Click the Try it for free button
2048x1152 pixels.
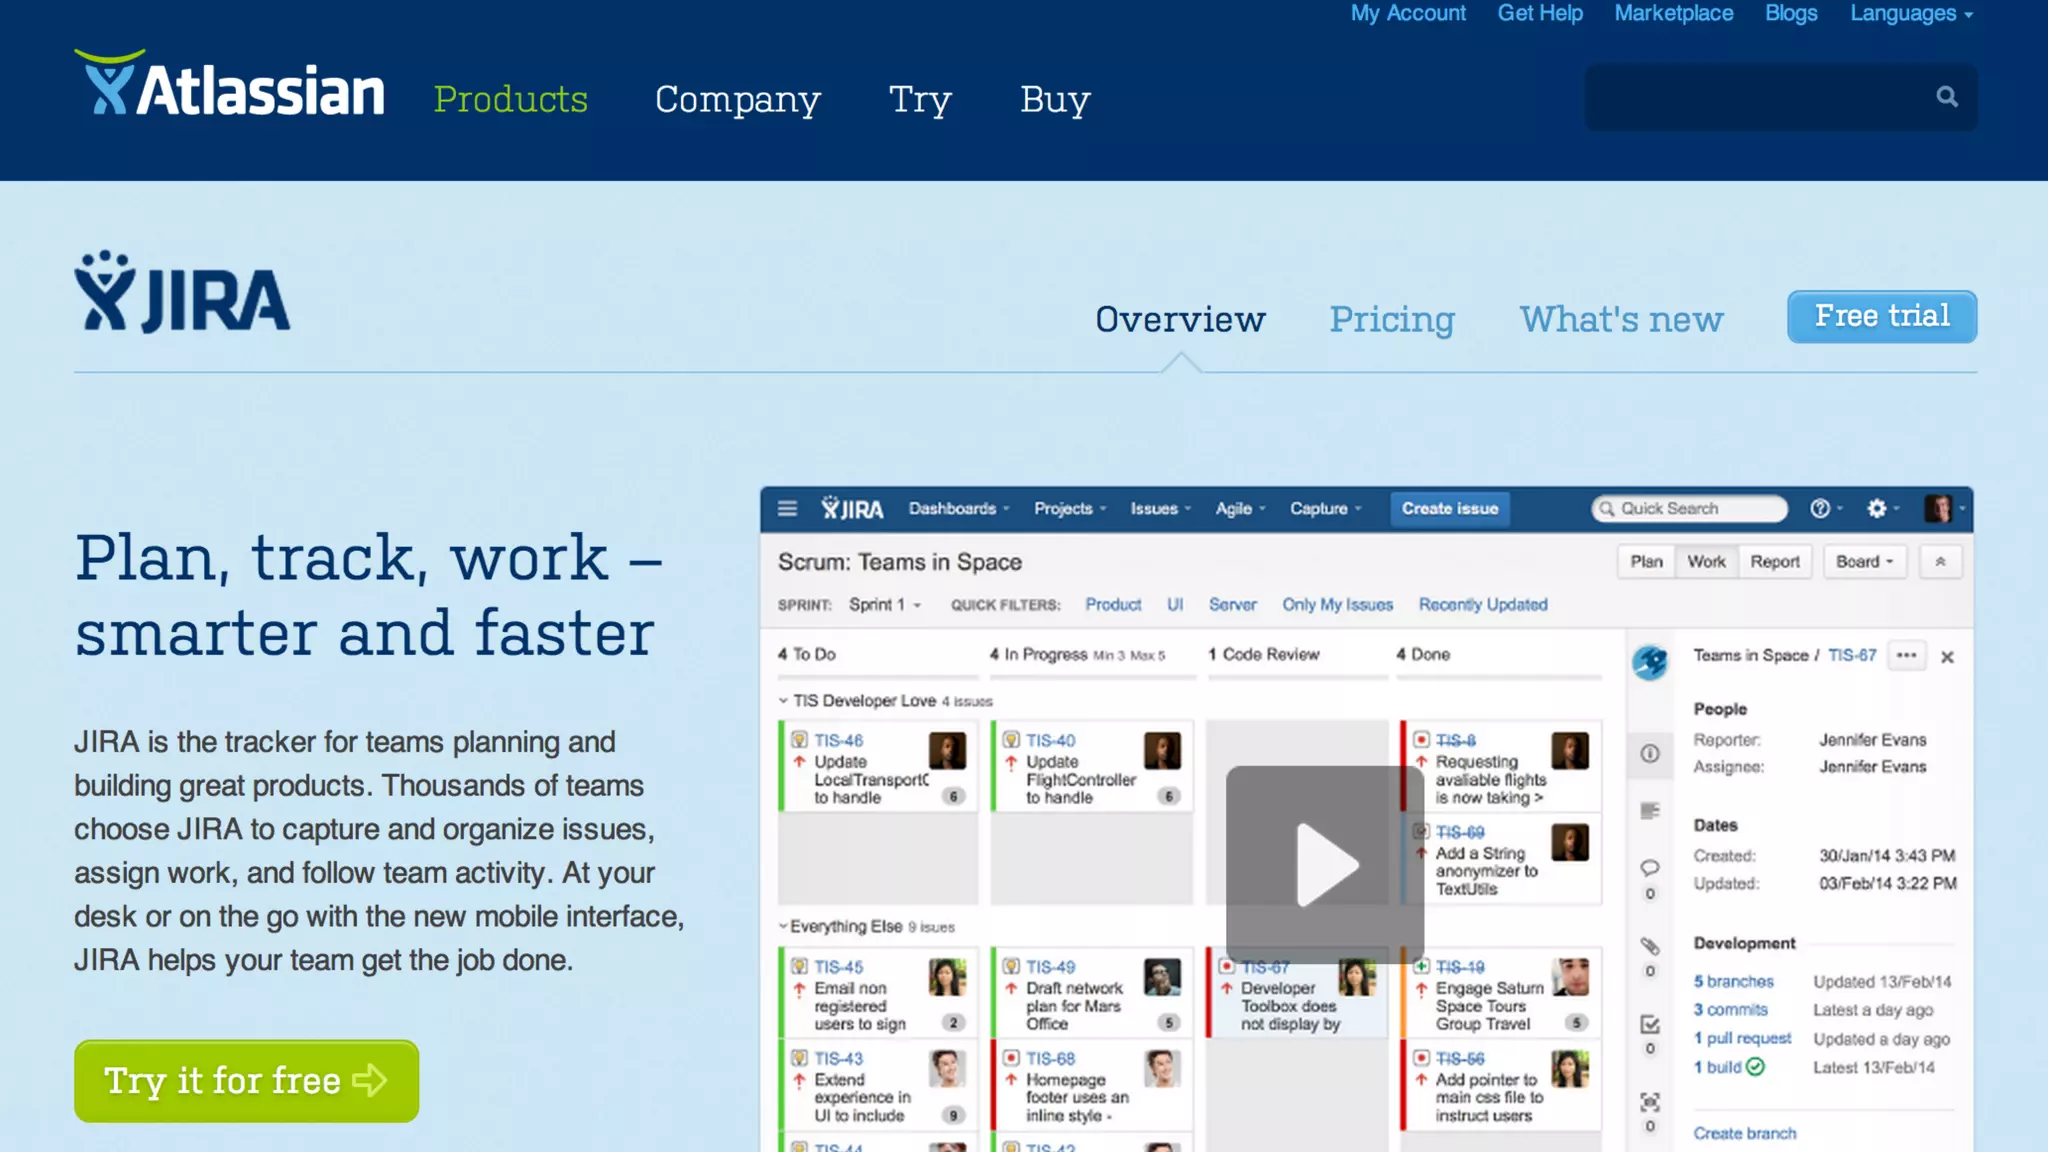tap(246, 1081)
